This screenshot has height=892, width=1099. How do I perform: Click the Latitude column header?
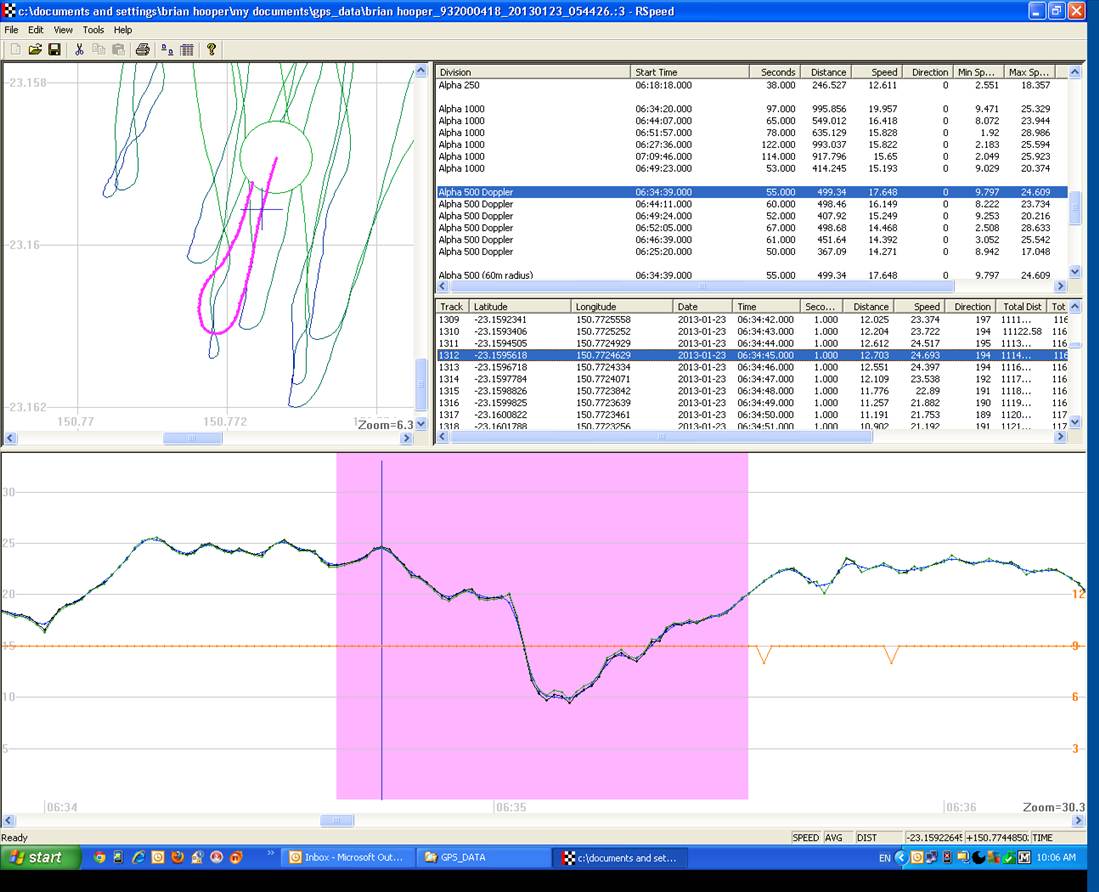(520, 307)
